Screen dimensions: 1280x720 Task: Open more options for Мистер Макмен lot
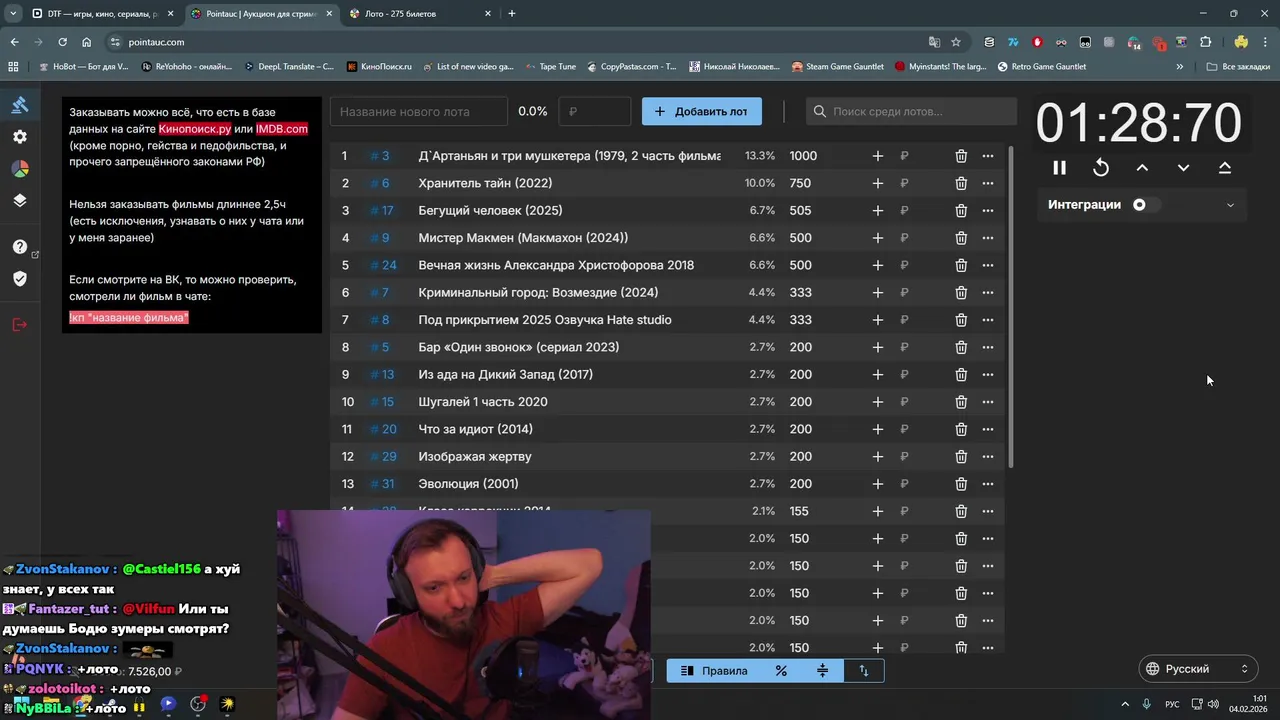pos(988,238)
